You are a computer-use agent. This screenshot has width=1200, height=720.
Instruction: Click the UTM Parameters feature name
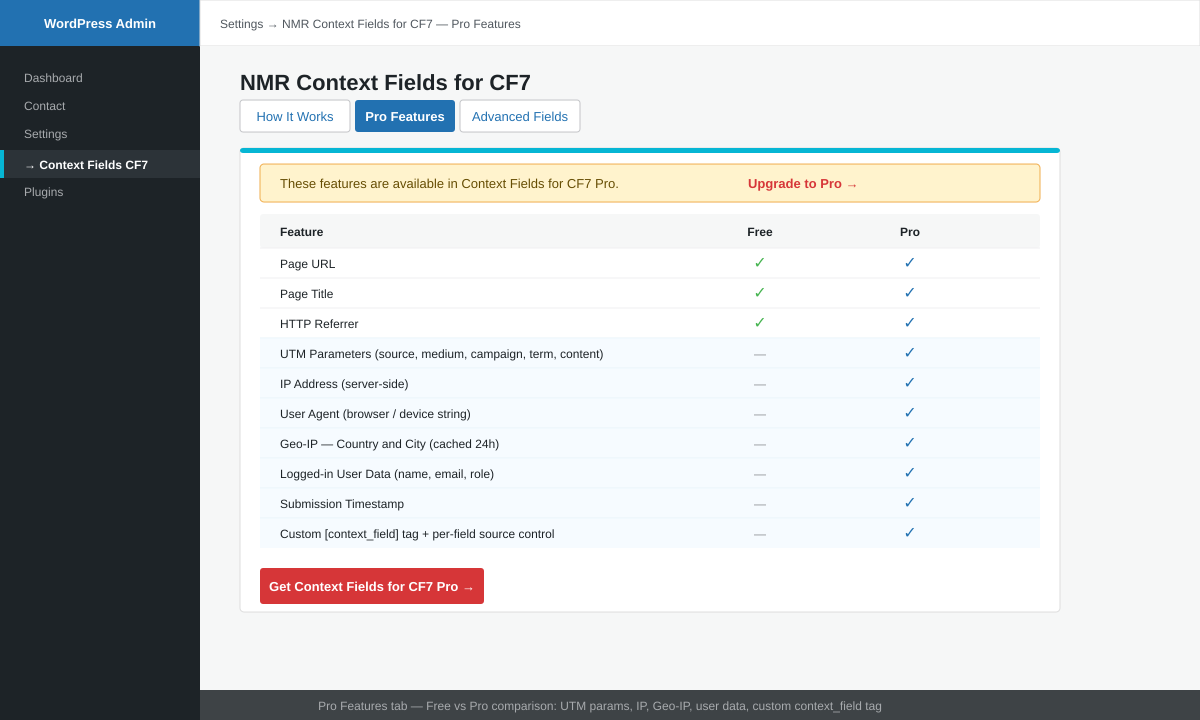point(442,354)
